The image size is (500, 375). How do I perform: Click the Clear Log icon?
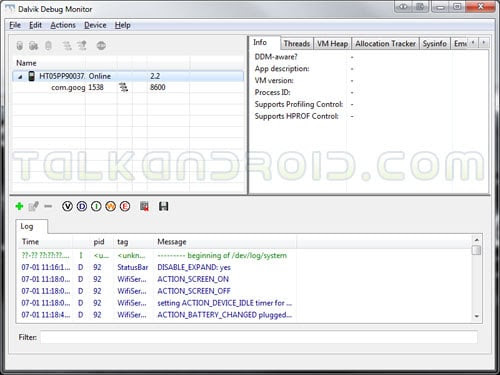point(144,206)
